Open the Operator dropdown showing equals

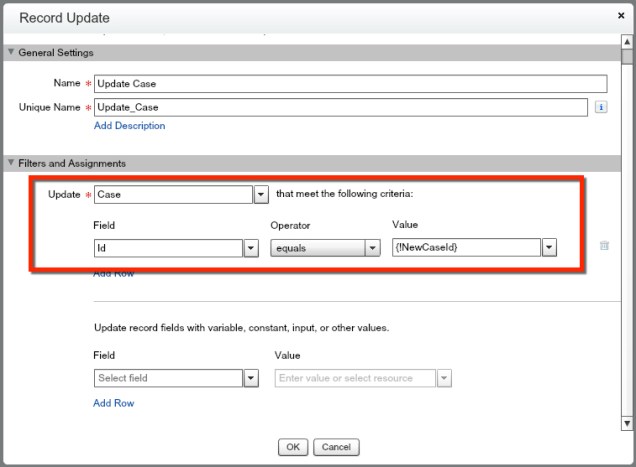[373, 248]
